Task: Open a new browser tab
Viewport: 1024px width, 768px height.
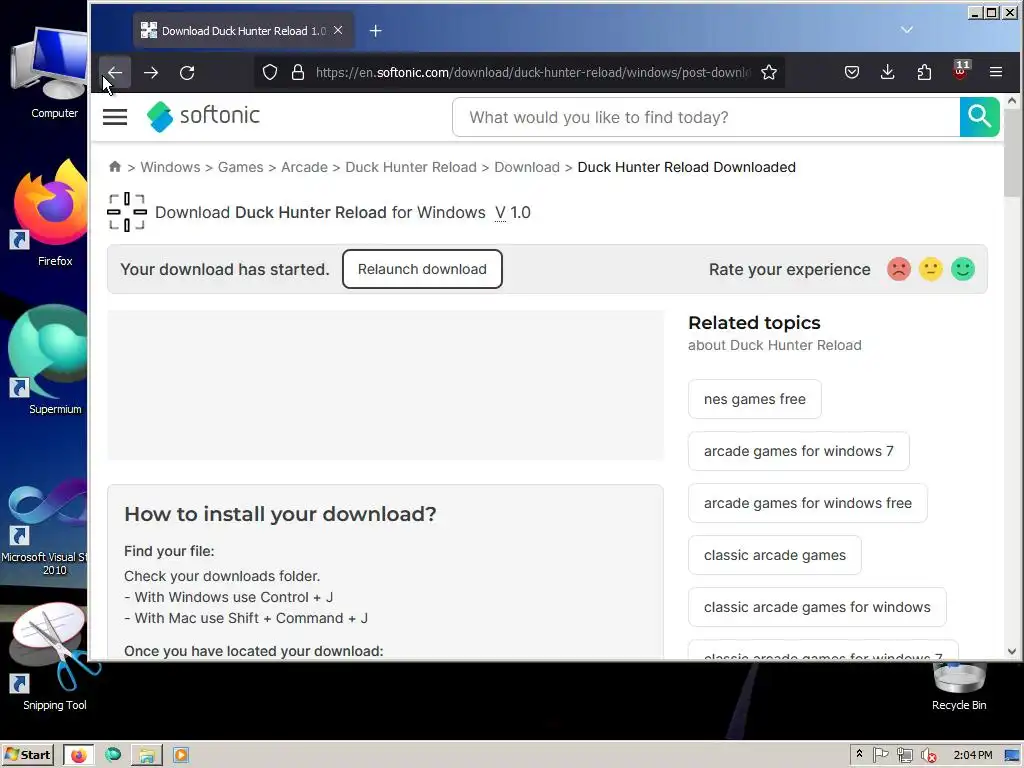Action: click(376, 31)
